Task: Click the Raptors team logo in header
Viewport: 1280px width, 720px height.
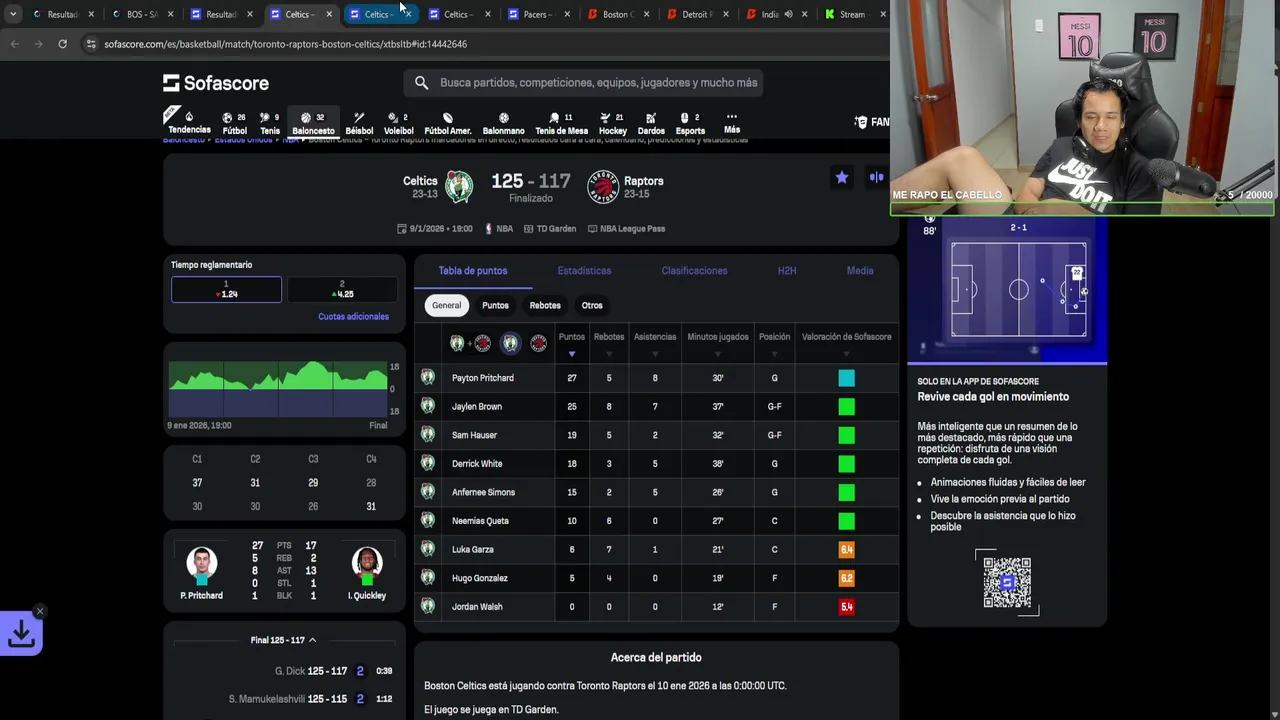Action: pos(603,187)
